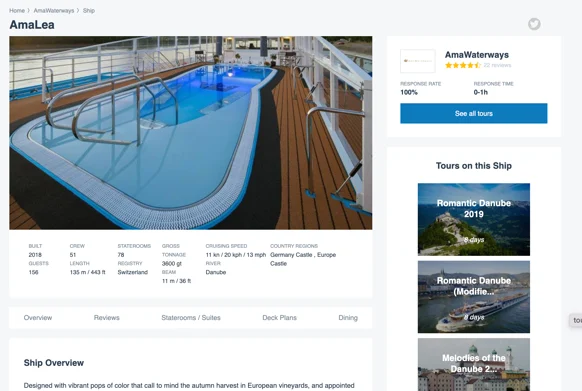Open Romantic Danube 2019 tour card
The width and height of the screenshot is (582, 391).
click(474, 219)
